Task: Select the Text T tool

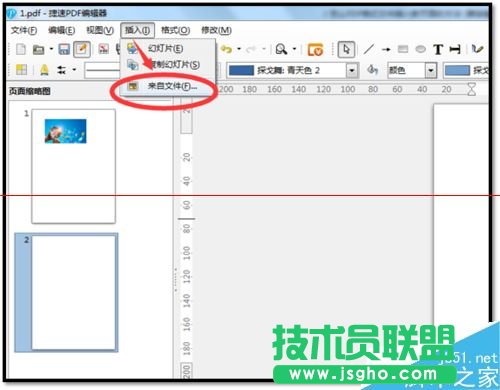Action: (x=438, y=50)
